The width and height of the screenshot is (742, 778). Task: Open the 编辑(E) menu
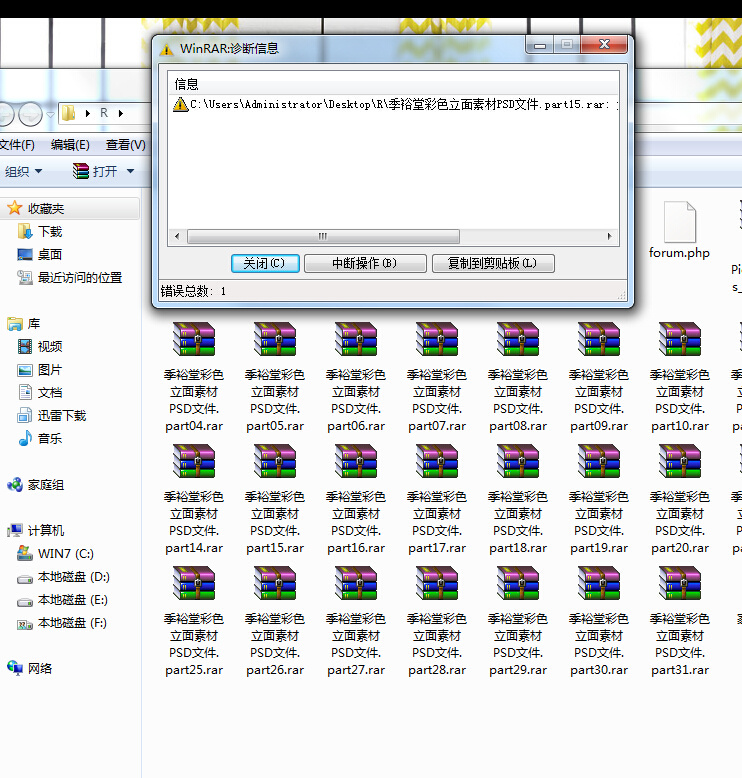[x=70, y=145]
